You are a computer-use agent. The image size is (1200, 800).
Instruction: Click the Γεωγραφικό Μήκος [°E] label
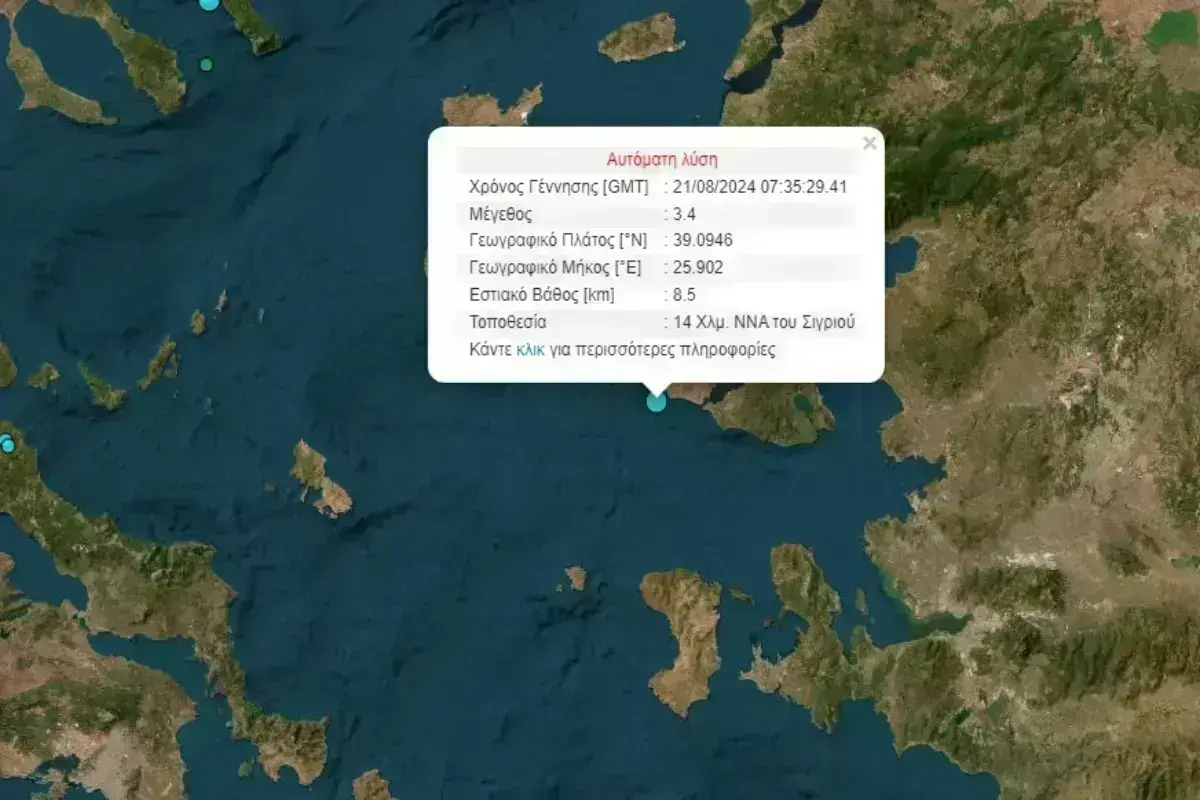[x=555, y=267]
